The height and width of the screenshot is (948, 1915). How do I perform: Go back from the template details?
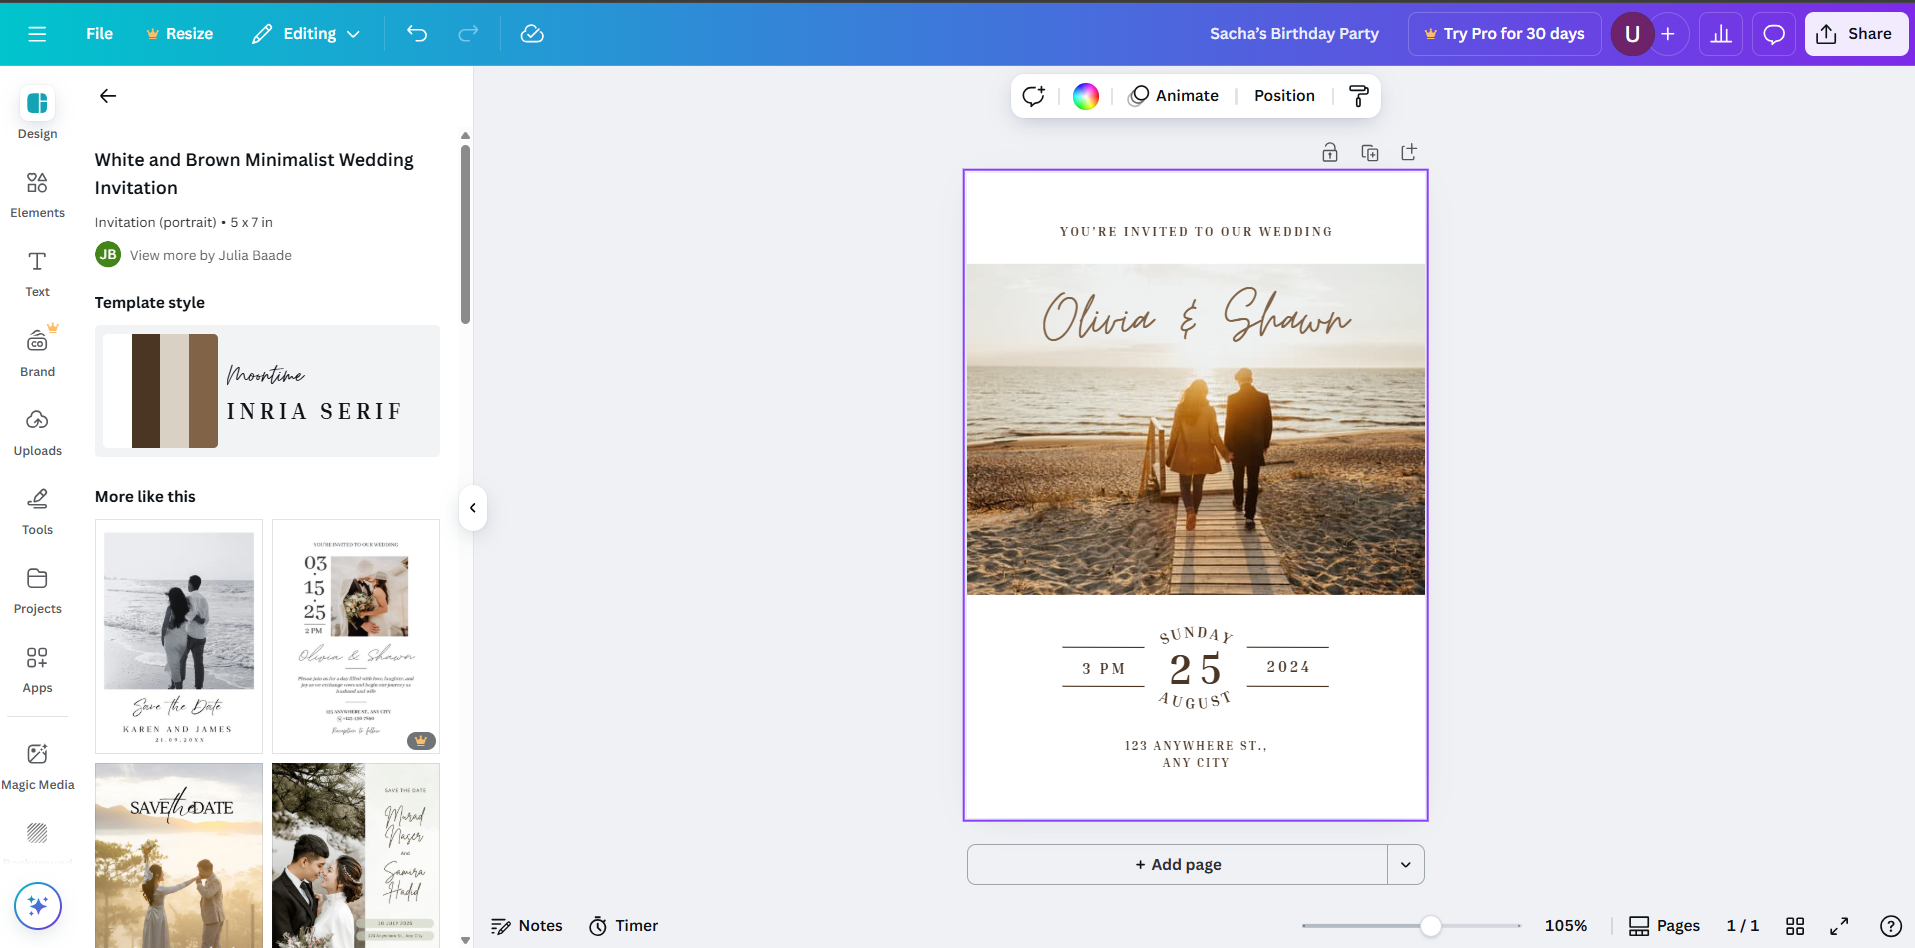pyautogui.click(x=108, y=96)
